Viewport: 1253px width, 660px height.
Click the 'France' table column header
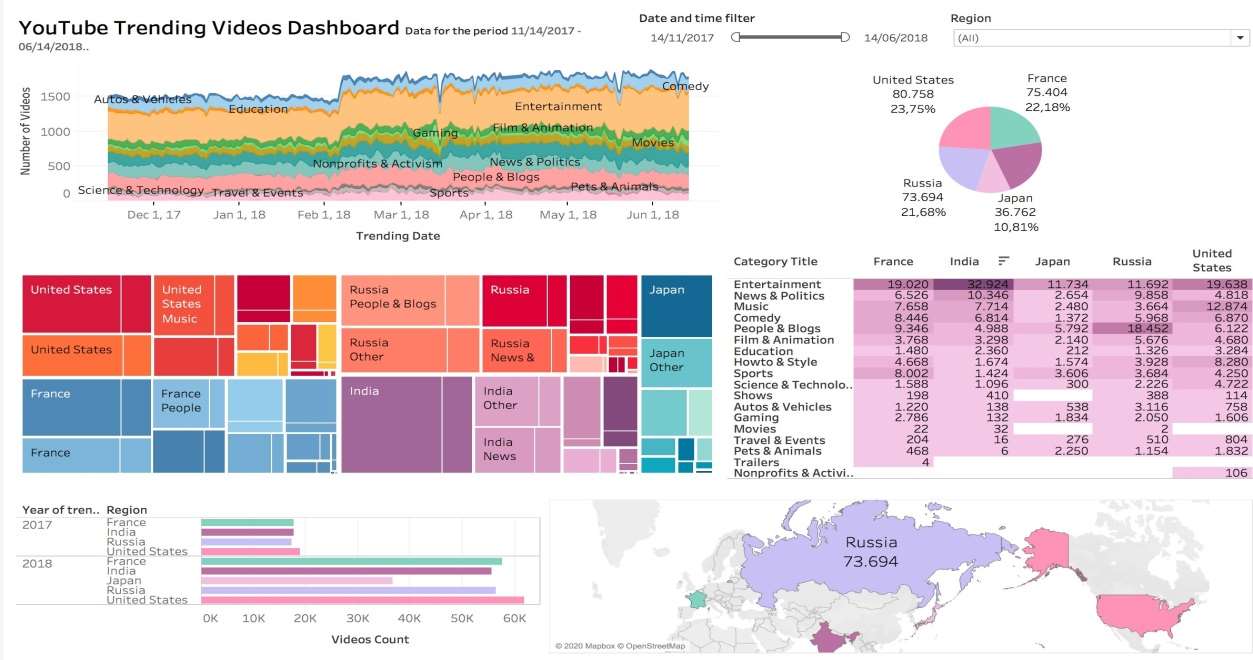[x=893, y=262]
